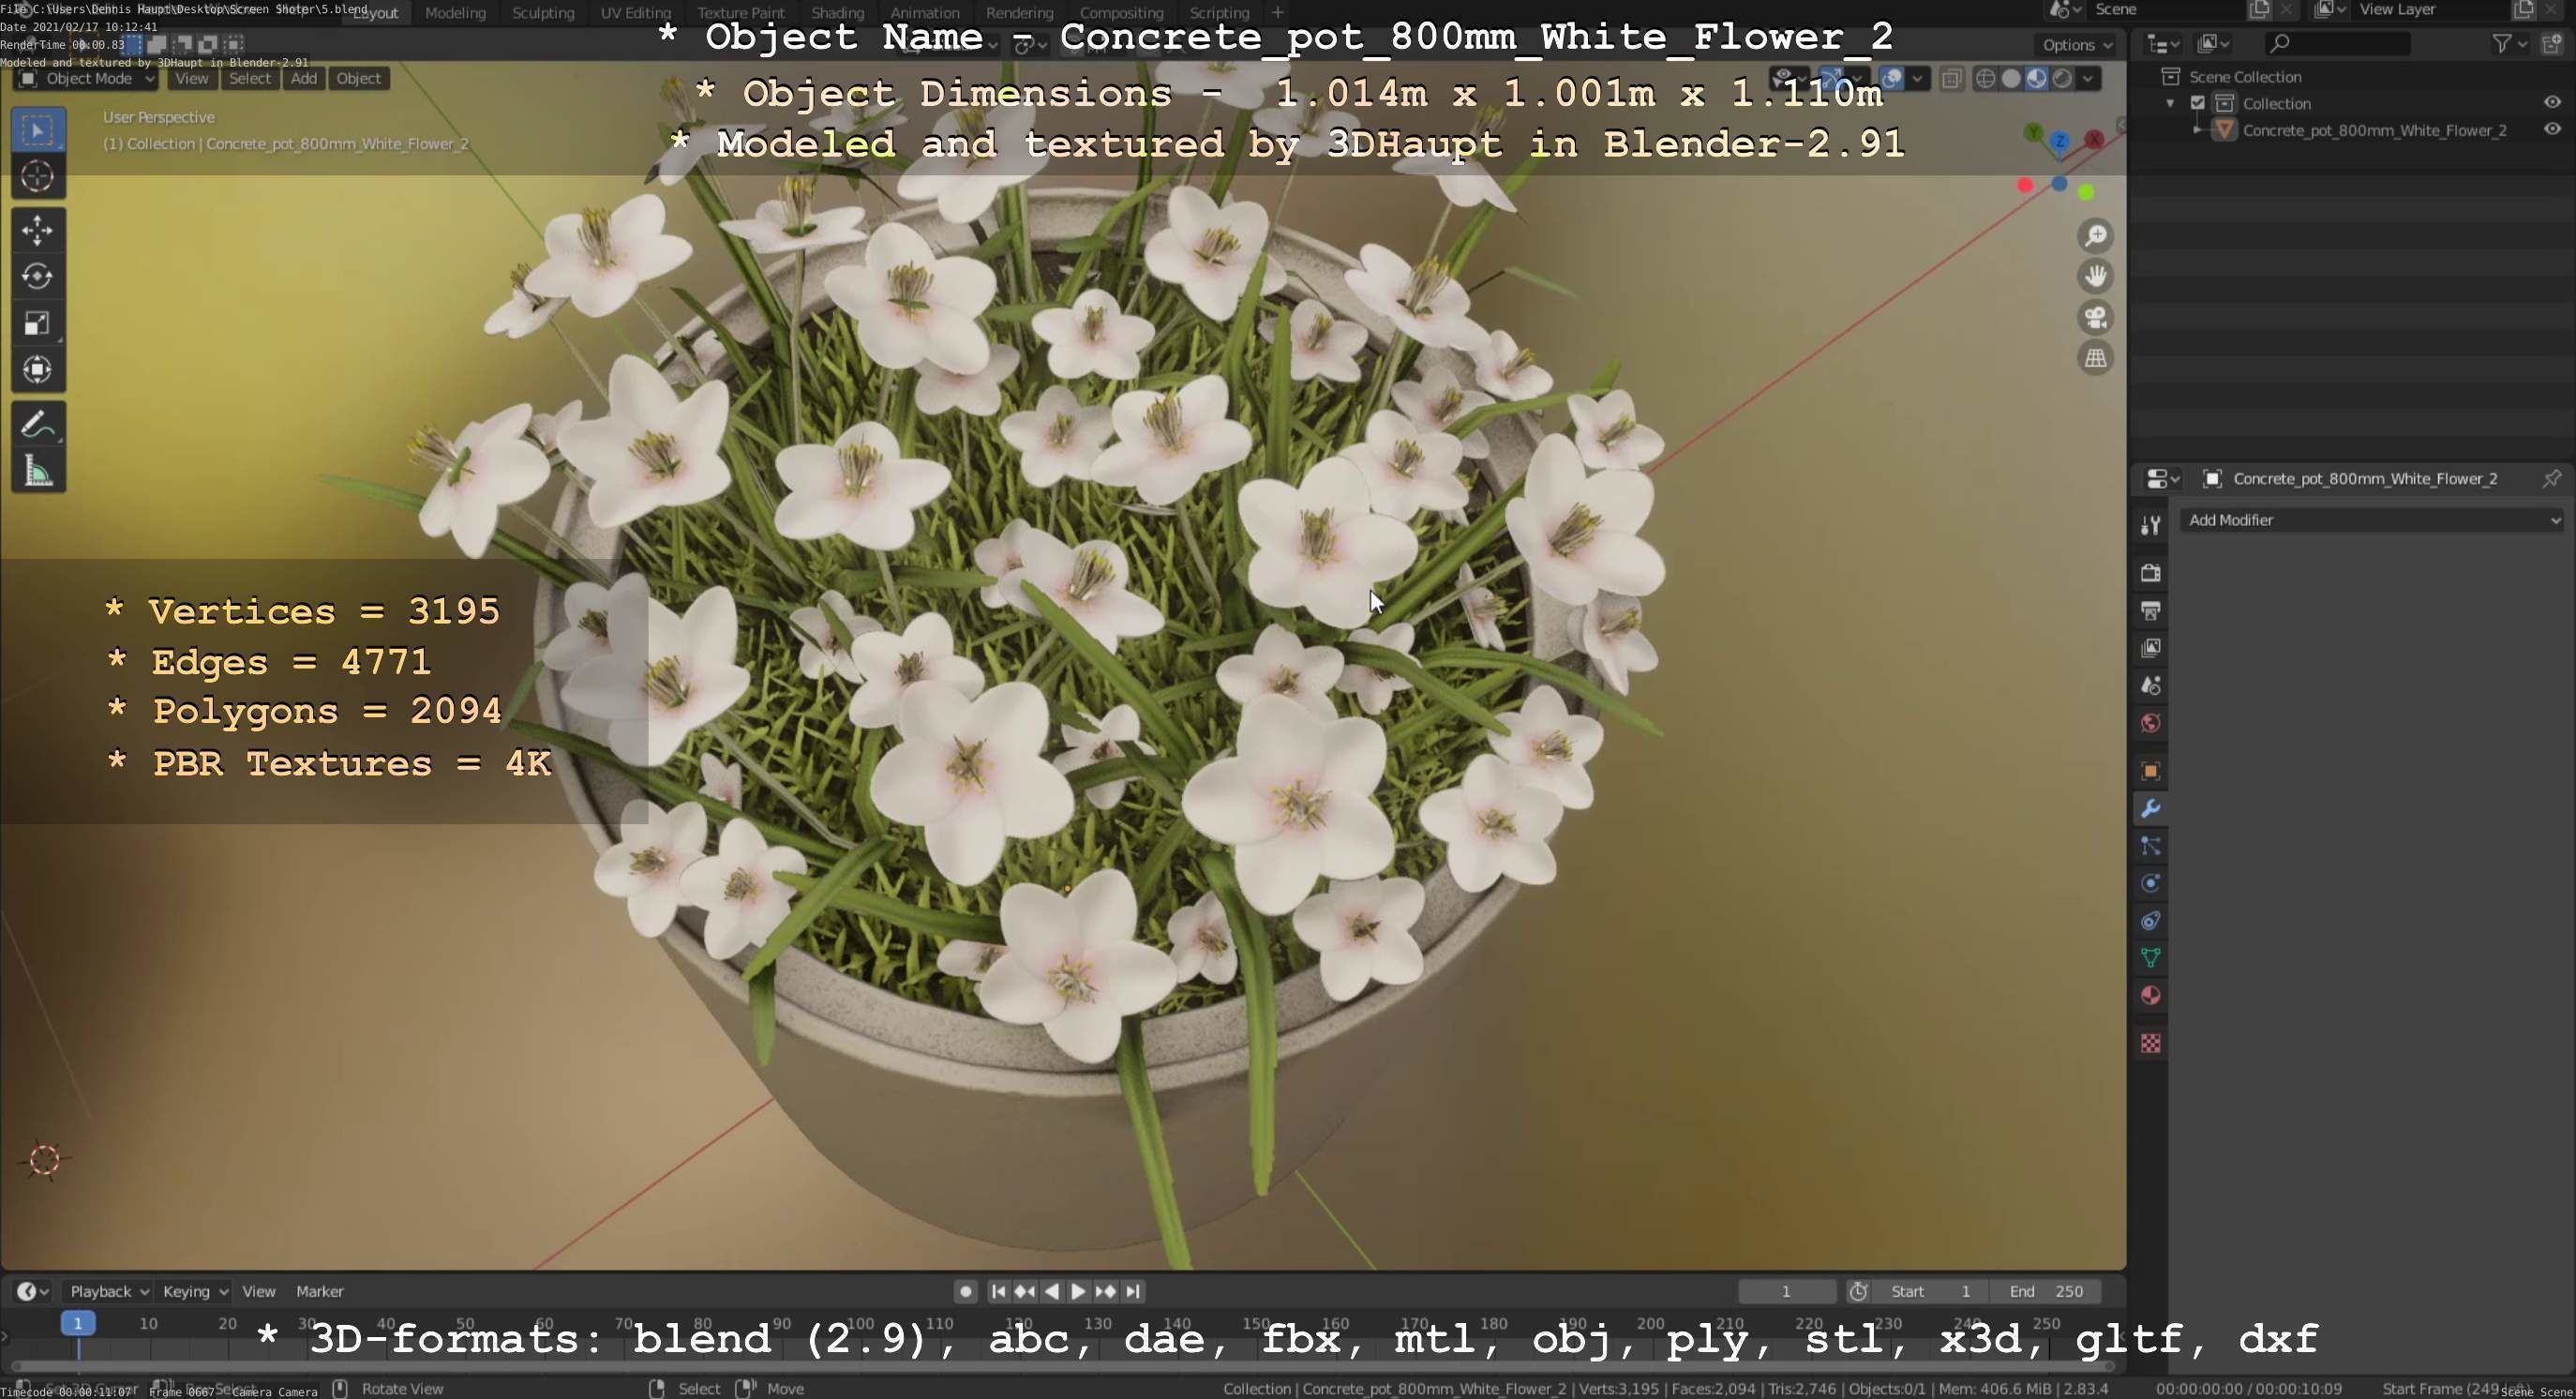Image resolution: width=2576 pixels, height=1399 pixels.
Task: Select the Move tool
Action: pos(38,231)
